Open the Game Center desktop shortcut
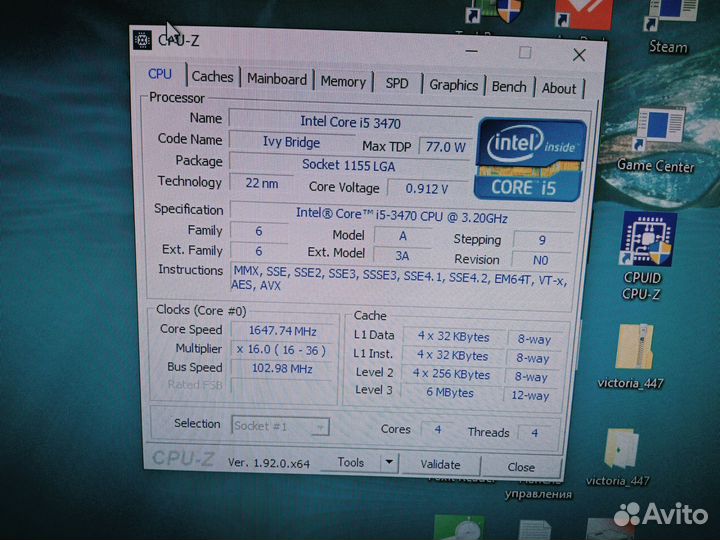This screenshot has height=540, width=720. [x=656, y=142]
